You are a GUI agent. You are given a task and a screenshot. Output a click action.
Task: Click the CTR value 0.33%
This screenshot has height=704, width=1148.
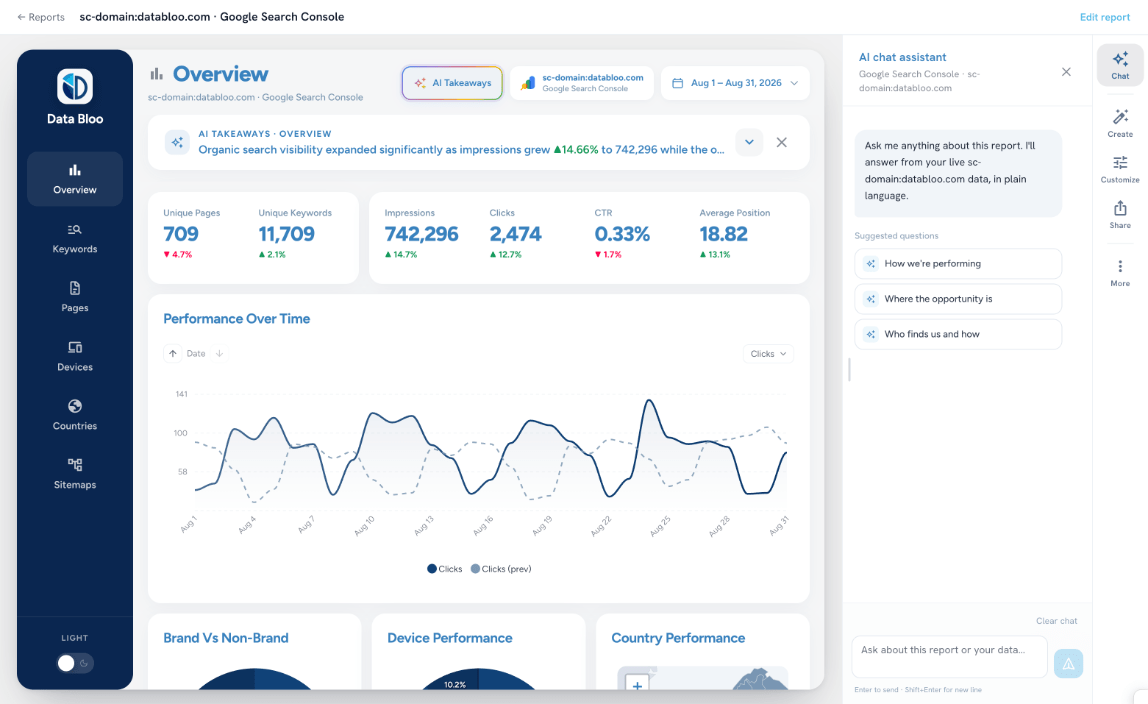[622, 234]
